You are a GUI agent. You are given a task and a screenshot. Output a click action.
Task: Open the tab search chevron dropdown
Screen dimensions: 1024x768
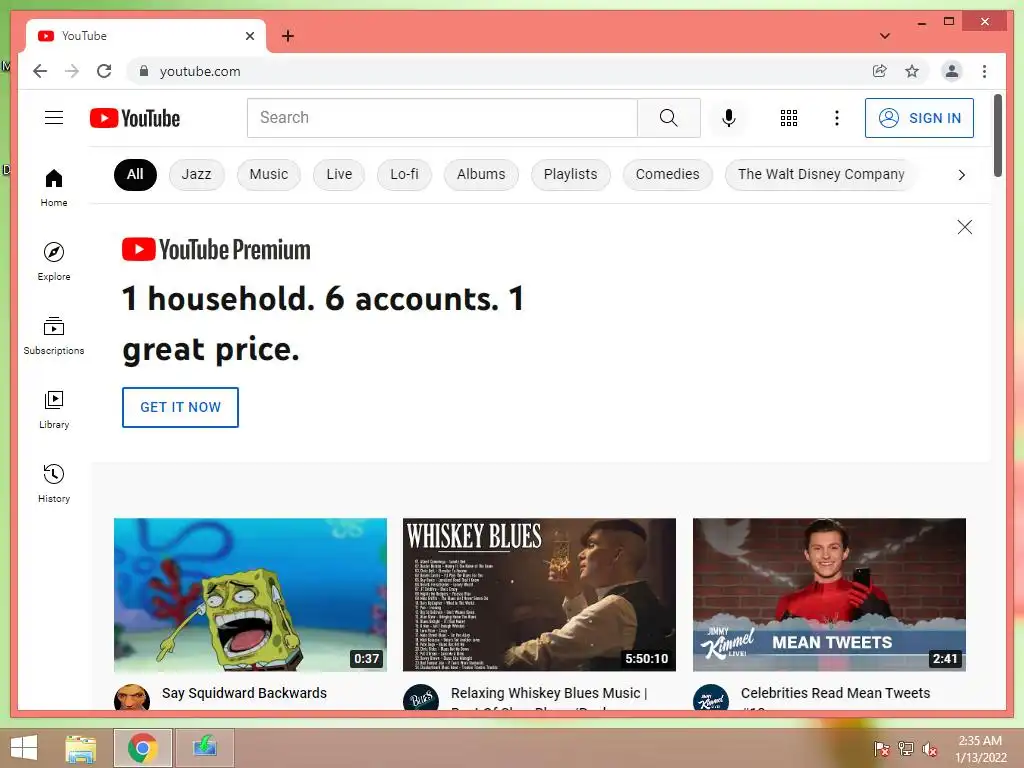(884, 36)
